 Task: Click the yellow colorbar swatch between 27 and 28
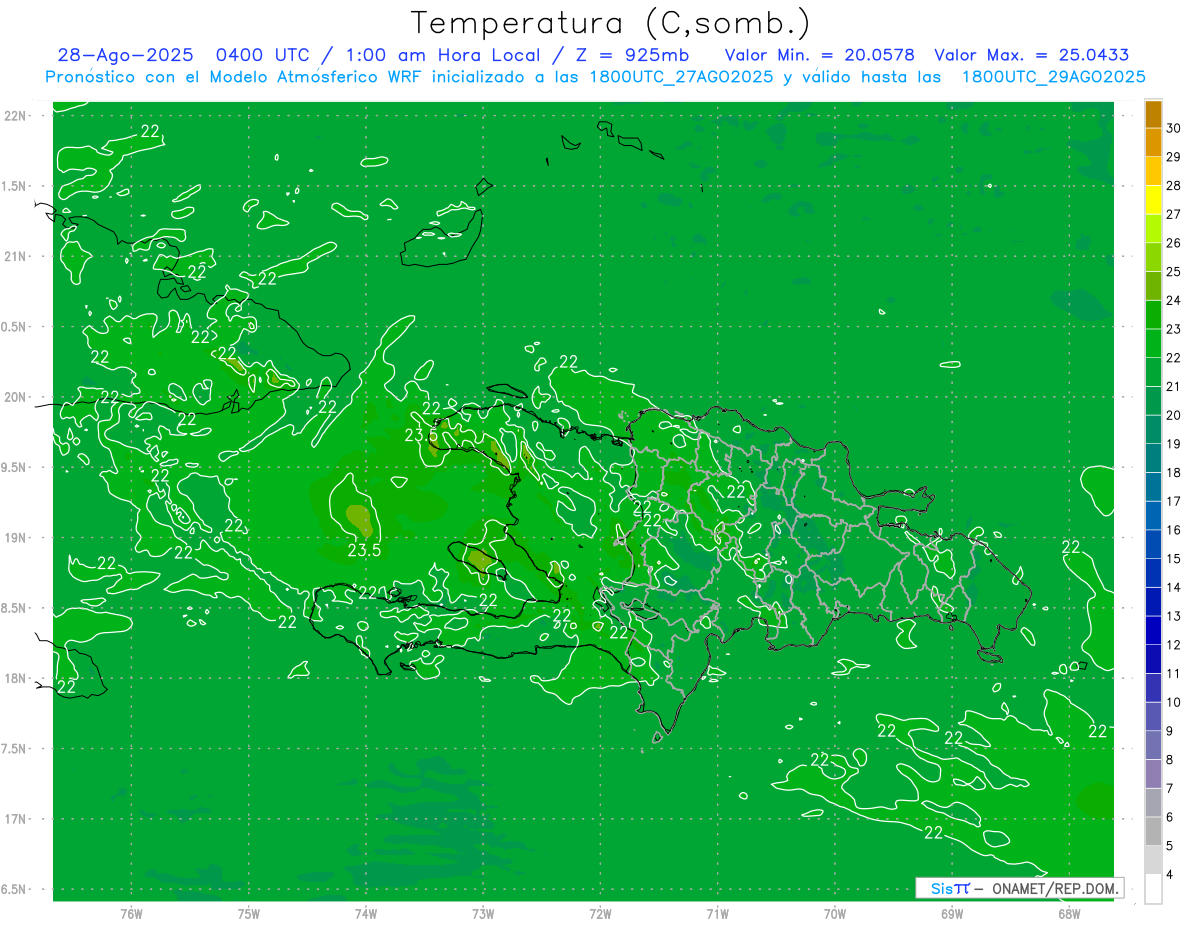[1153, 199]
